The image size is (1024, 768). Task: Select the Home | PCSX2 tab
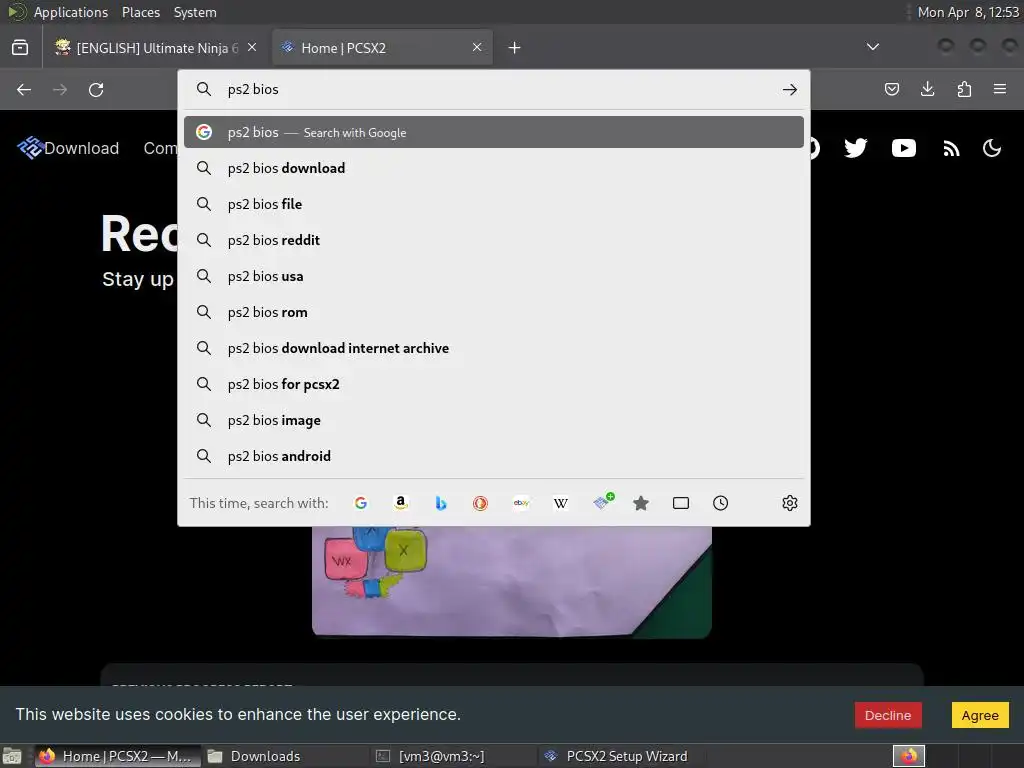click(x=383, y=48)
